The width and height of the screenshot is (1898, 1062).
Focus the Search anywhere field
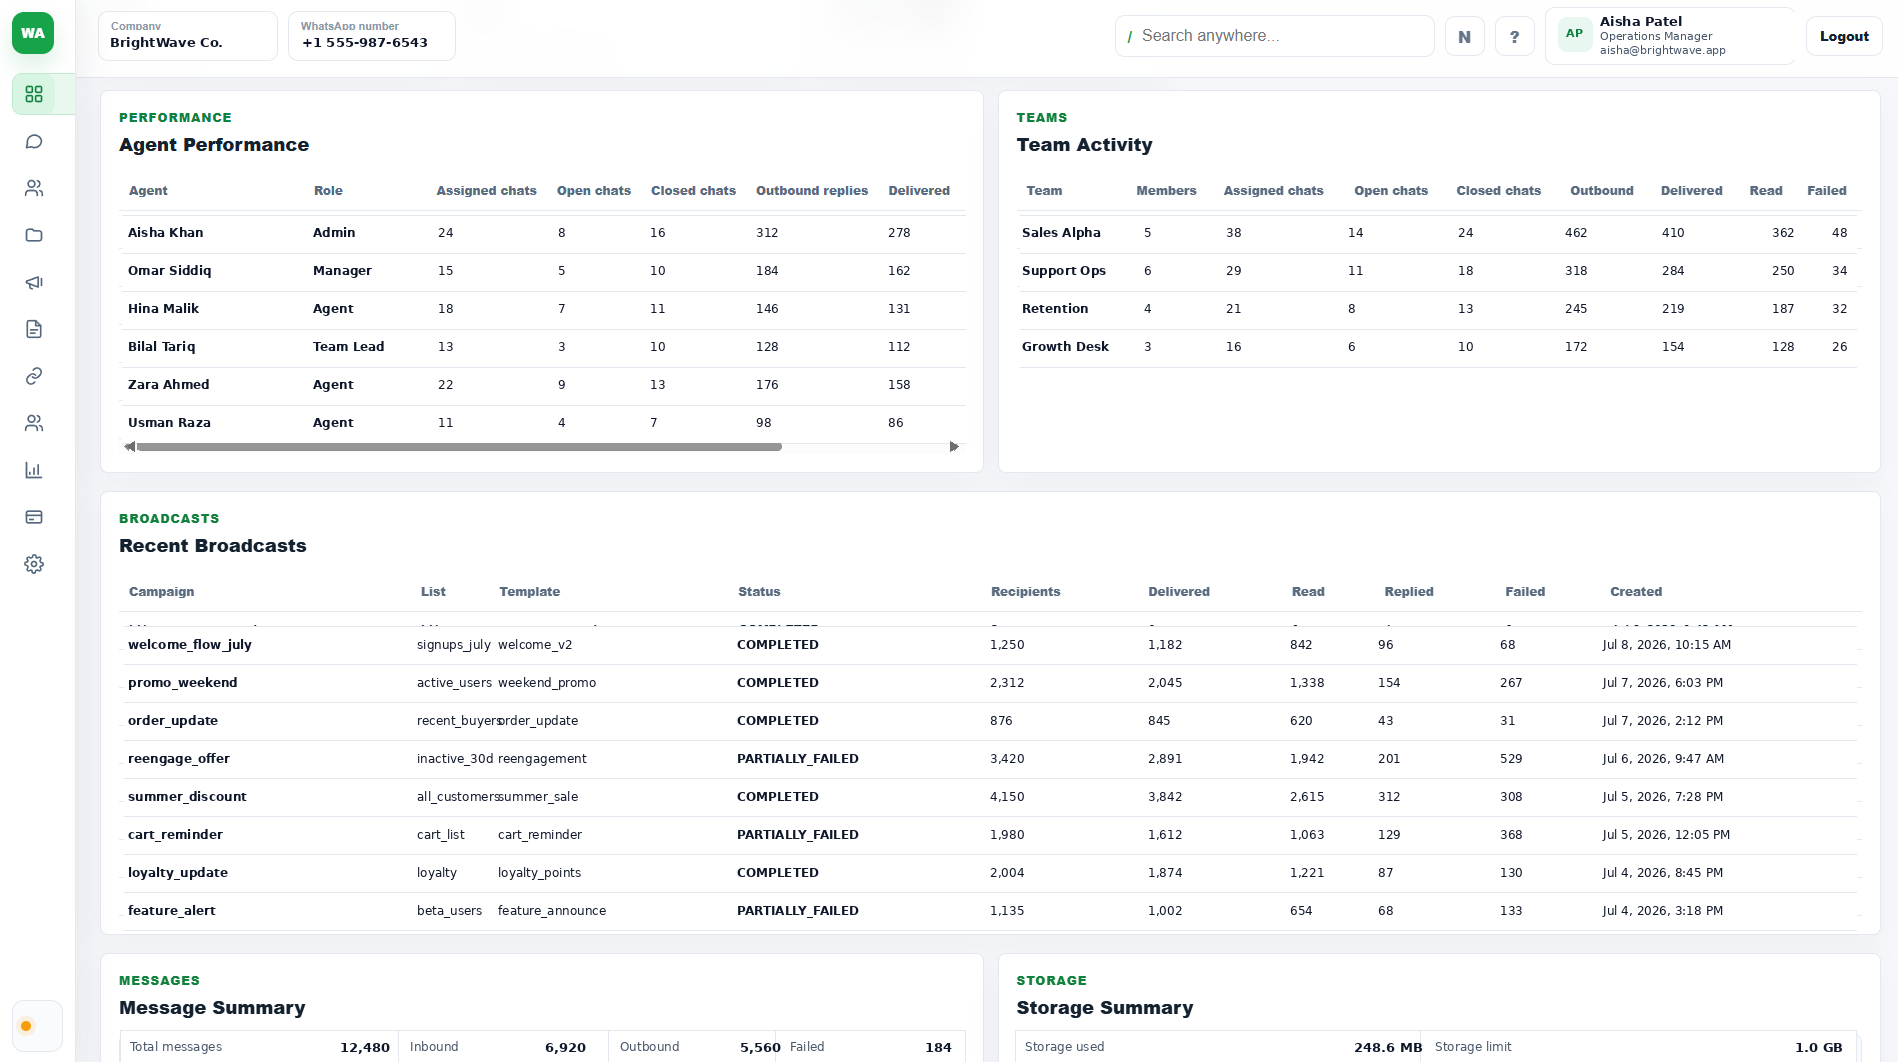click(x=1274, y=36)
